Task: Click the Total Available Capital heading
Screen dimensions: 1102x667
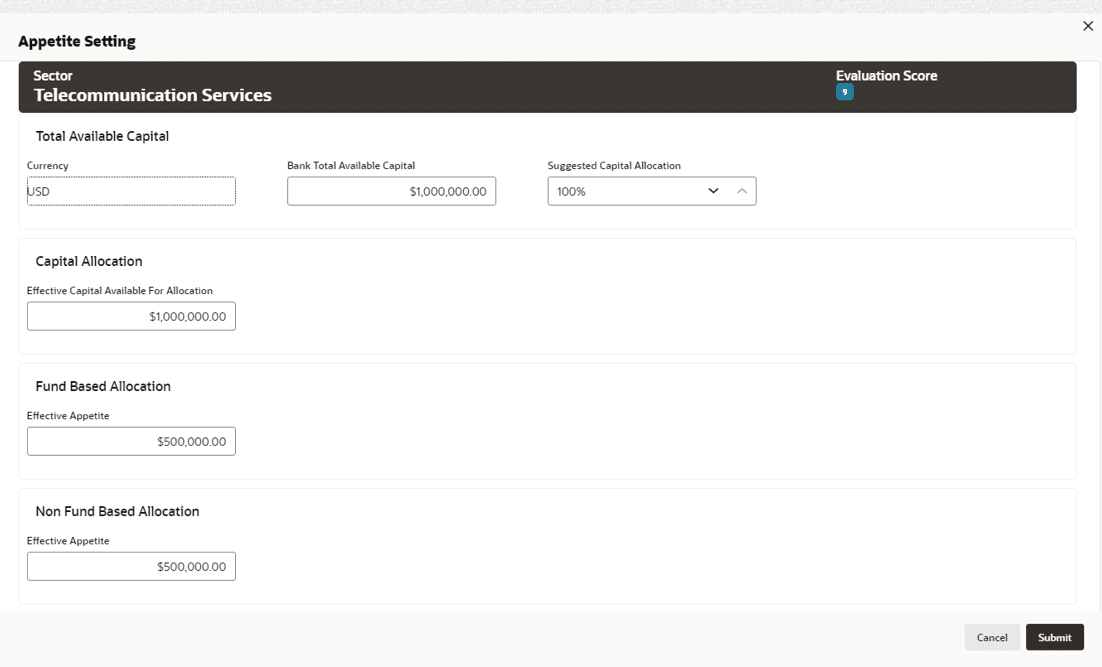Action: (102, 136)
